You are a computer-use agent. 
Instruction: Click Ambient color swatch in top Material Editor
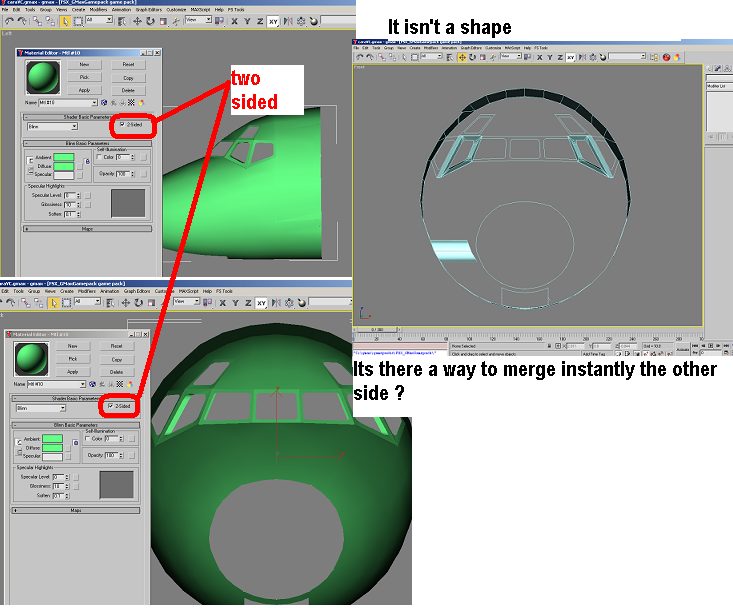(x=64, y=157)
